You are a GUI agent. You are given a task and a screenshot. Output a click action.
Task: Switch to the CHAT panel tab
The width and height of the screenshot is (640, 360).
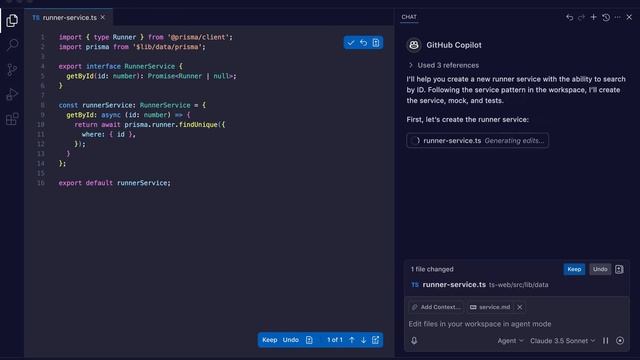pyautogui.click(x=409, y=17)
